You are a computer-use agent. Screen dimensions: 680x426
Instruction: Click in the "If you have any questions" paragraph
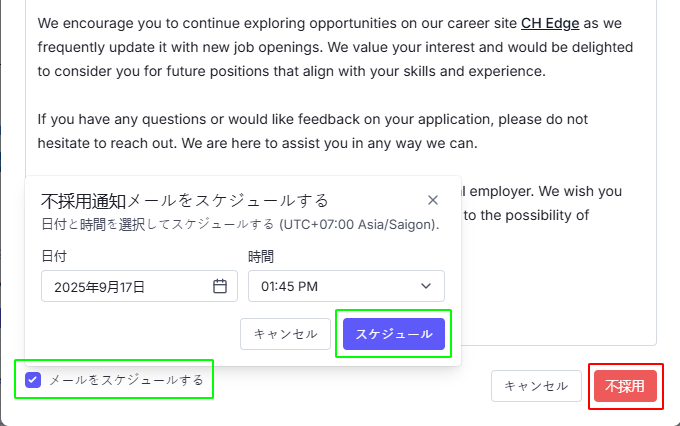[x=300, y=130]
